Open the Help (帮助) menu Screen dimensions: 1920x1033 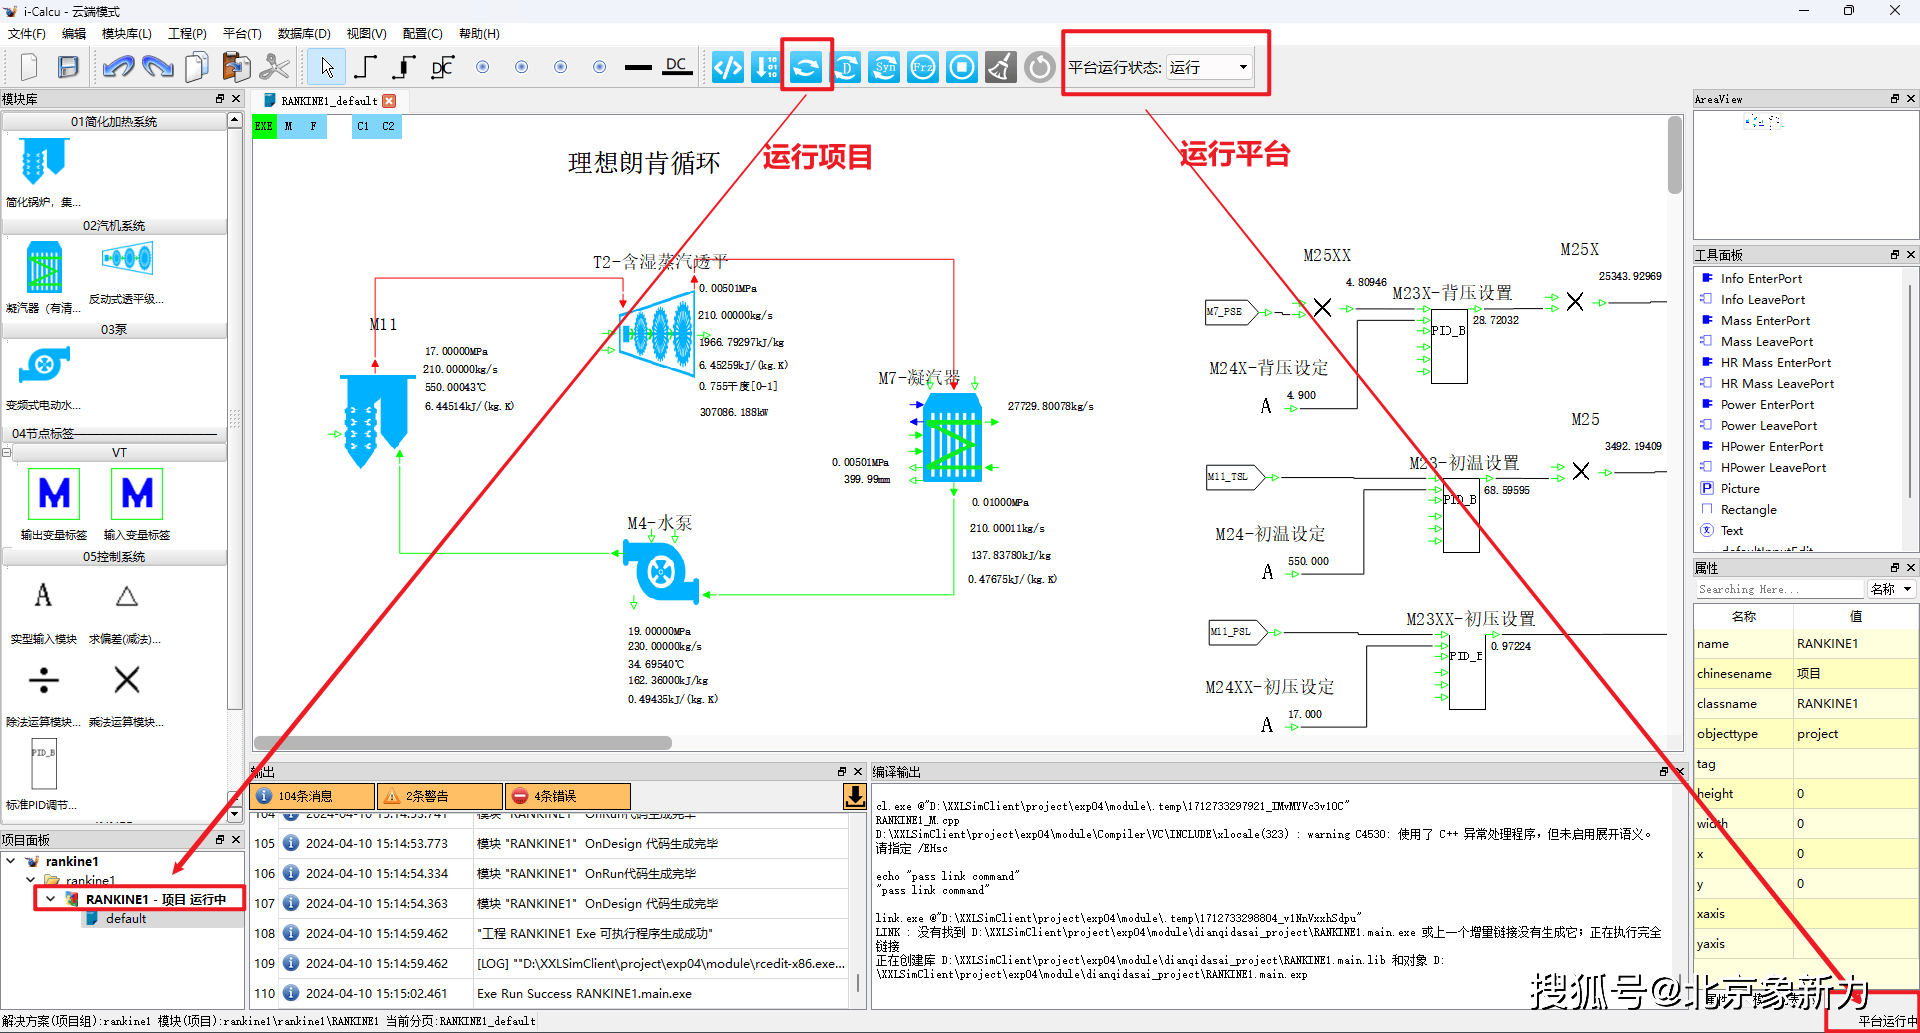pos(479,34)
